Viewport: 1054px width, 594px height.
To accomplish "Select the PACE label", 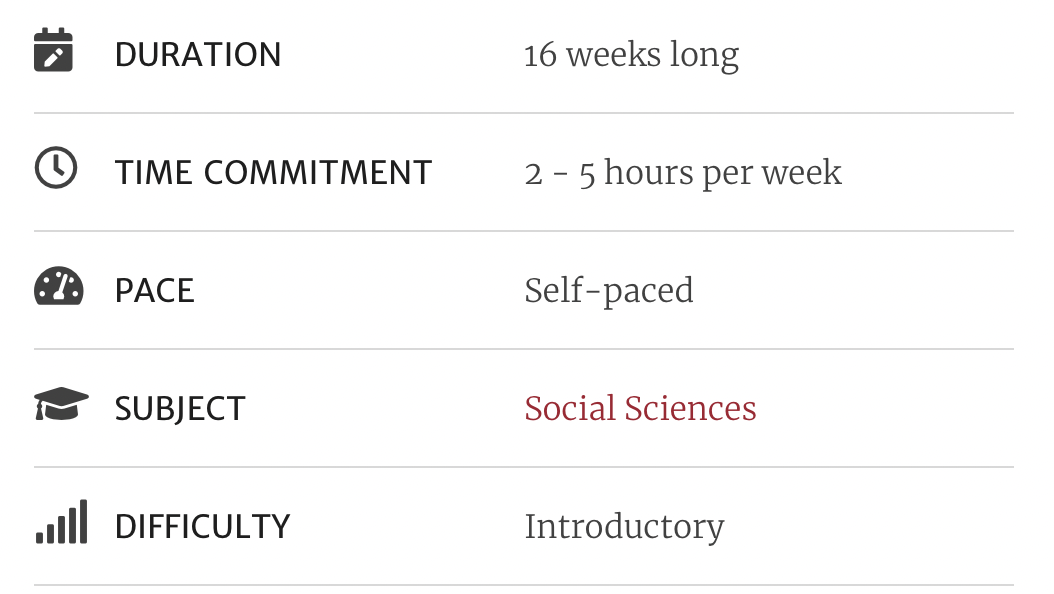I will pos(155,291).
